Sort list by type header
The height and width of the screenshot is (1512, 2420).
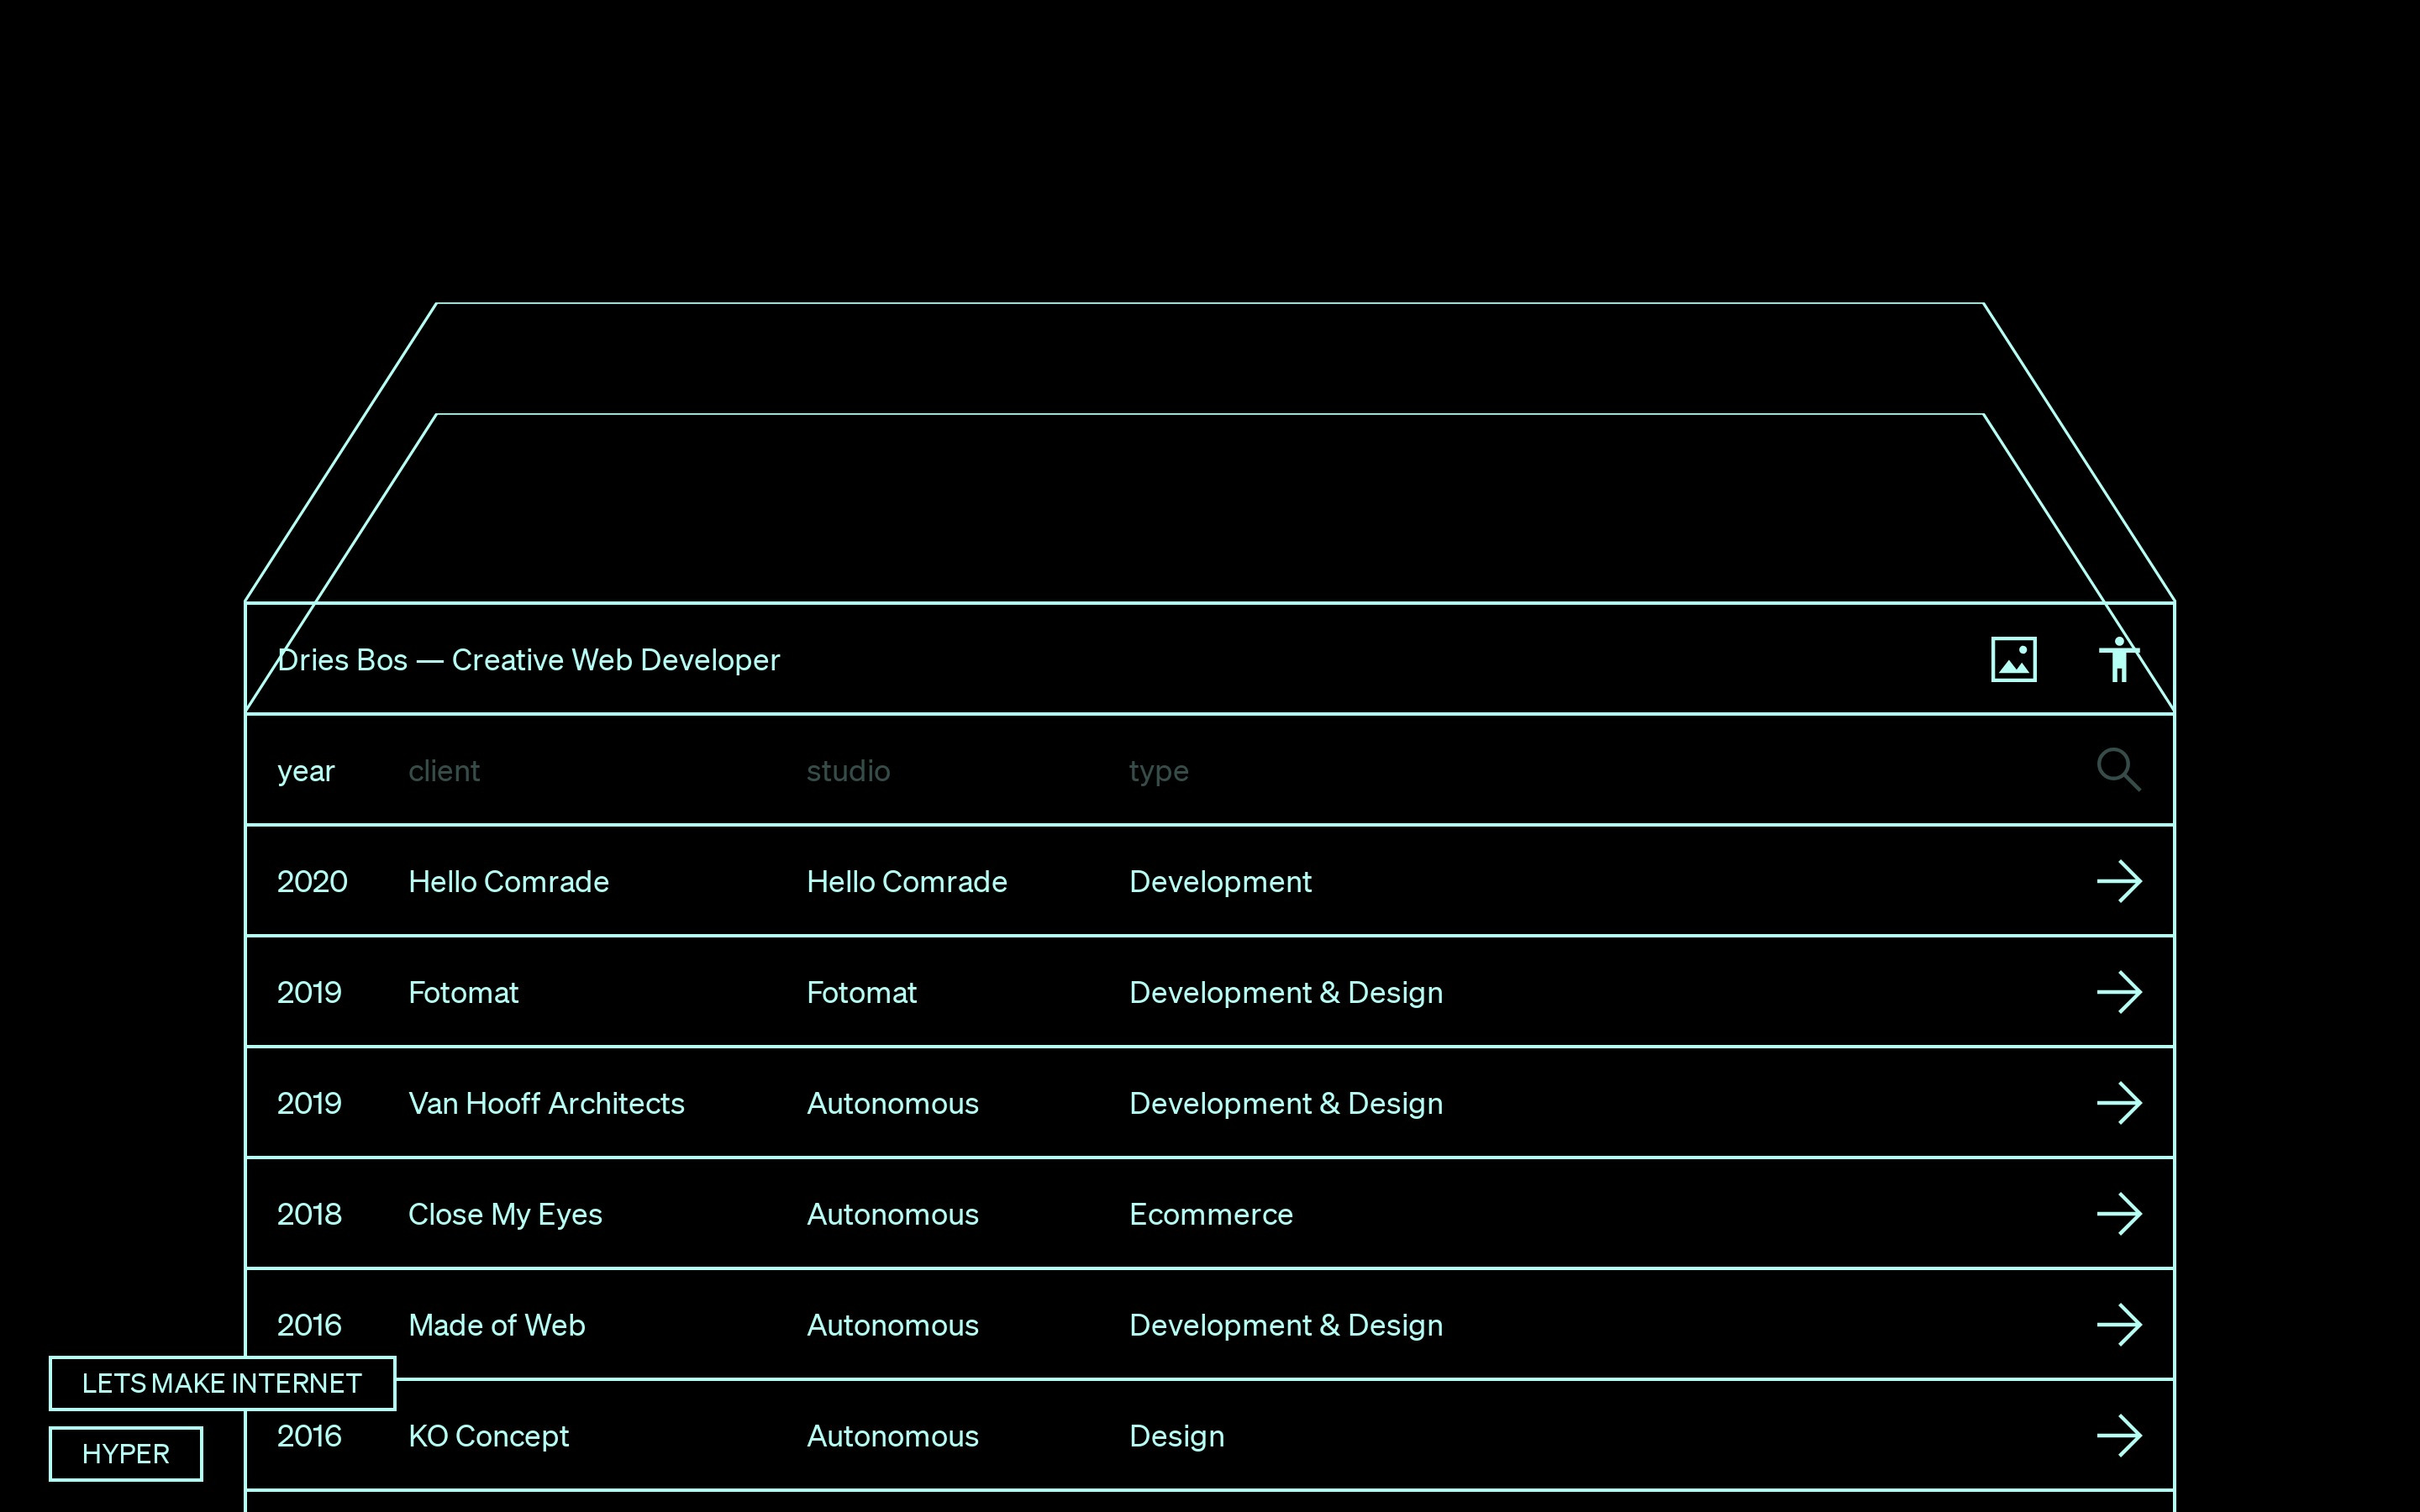pos(1158,771)
